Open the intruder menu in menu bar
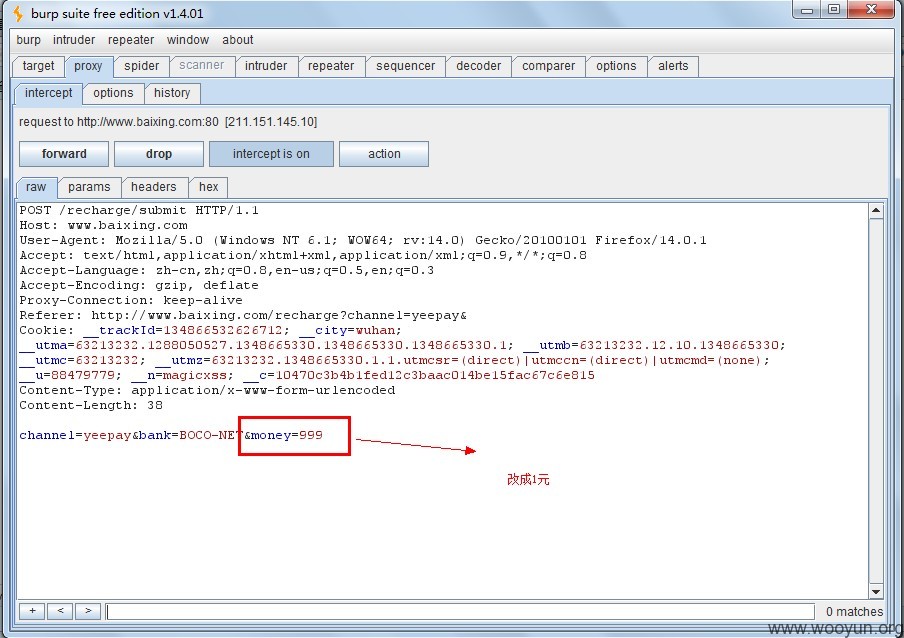 coord(74,40)
